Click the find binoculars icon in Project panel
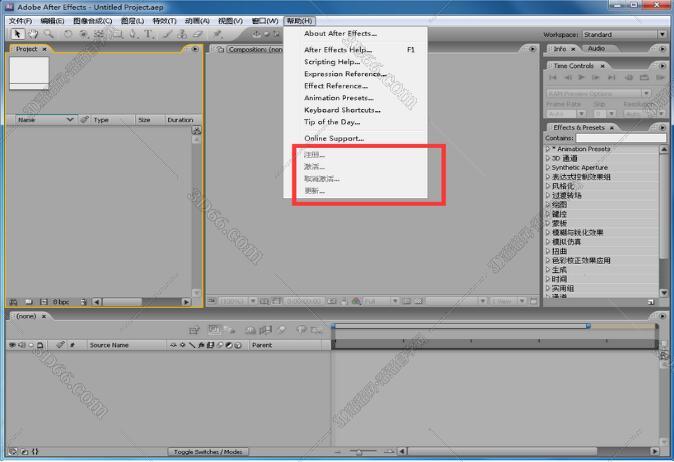Viewport: 674px width, 462px height. (13, 302)
